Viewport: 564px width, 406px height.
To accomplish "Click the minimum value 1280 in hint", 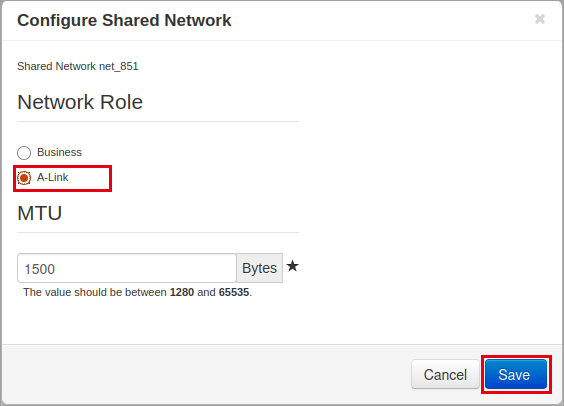I will pyautogui.click(x=182, y=292).
